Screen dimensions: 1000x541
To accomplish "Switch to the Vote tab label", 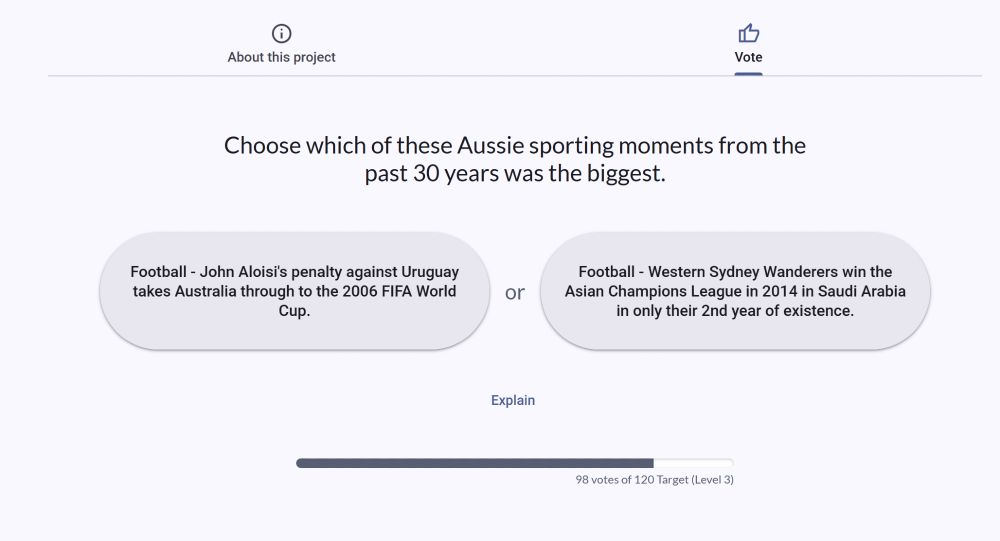I will (748, 57).
